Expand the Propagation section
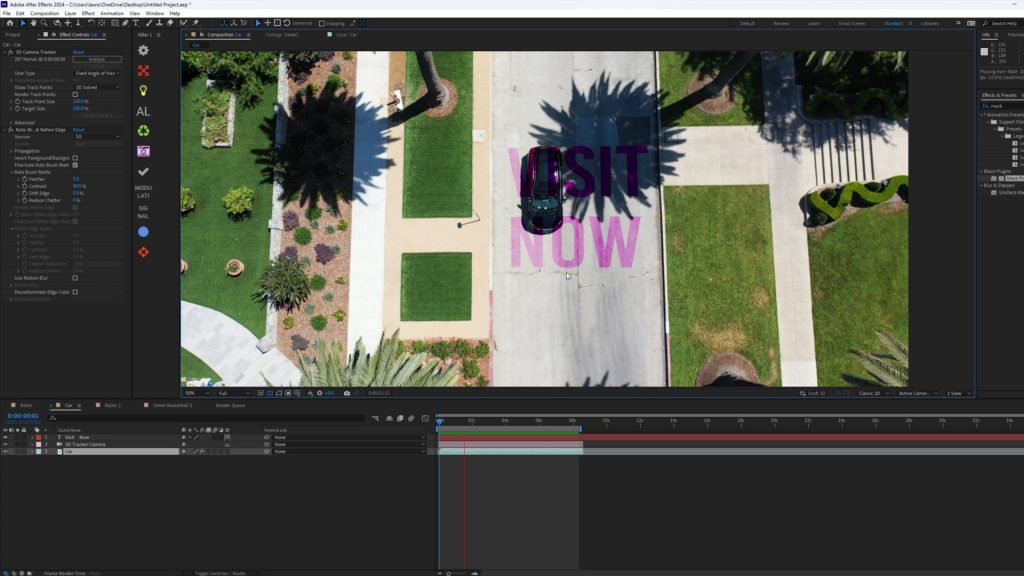The image size is (1024, 576). 11,151
